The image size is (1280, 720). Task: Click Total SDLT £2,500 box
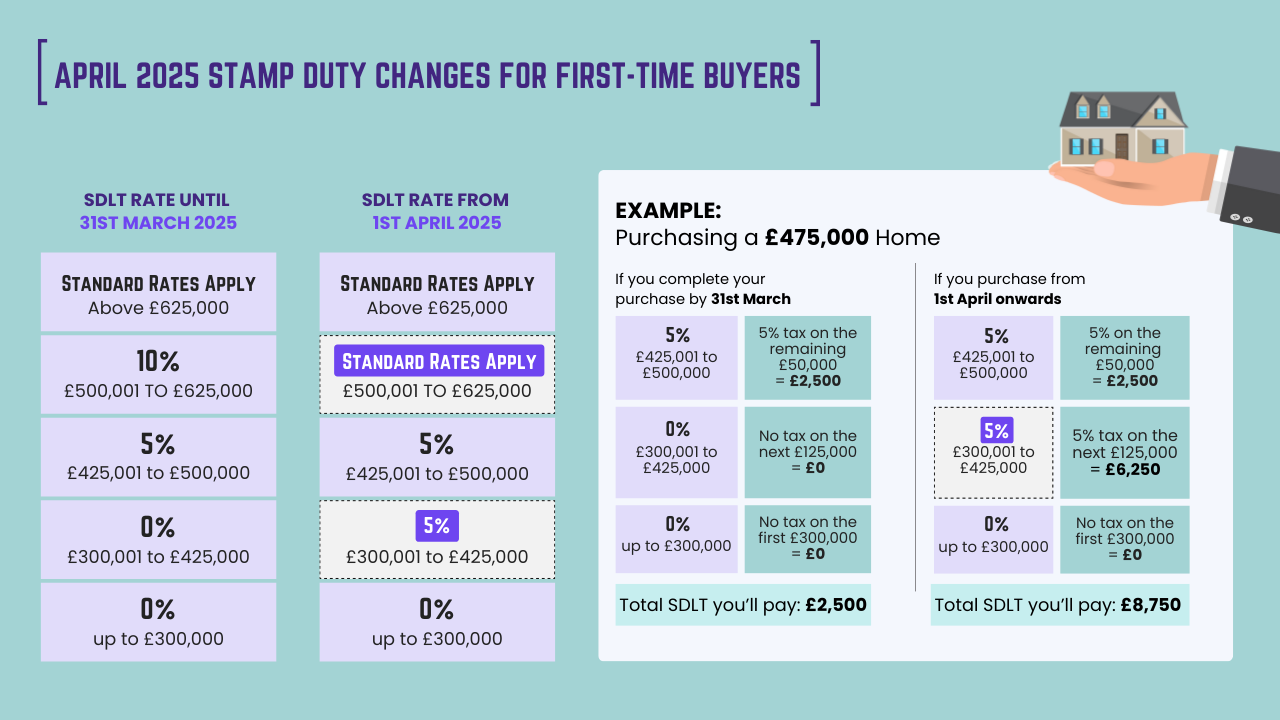point(743,605)
